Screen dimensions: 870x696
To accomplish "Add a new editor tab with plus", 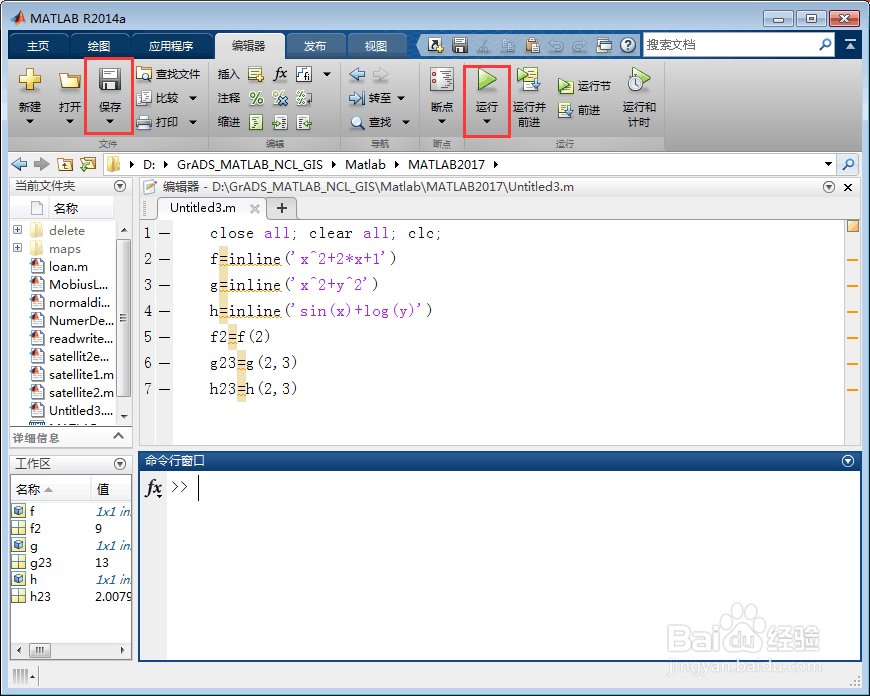I will pyautogui.click(x=282, y=208).
